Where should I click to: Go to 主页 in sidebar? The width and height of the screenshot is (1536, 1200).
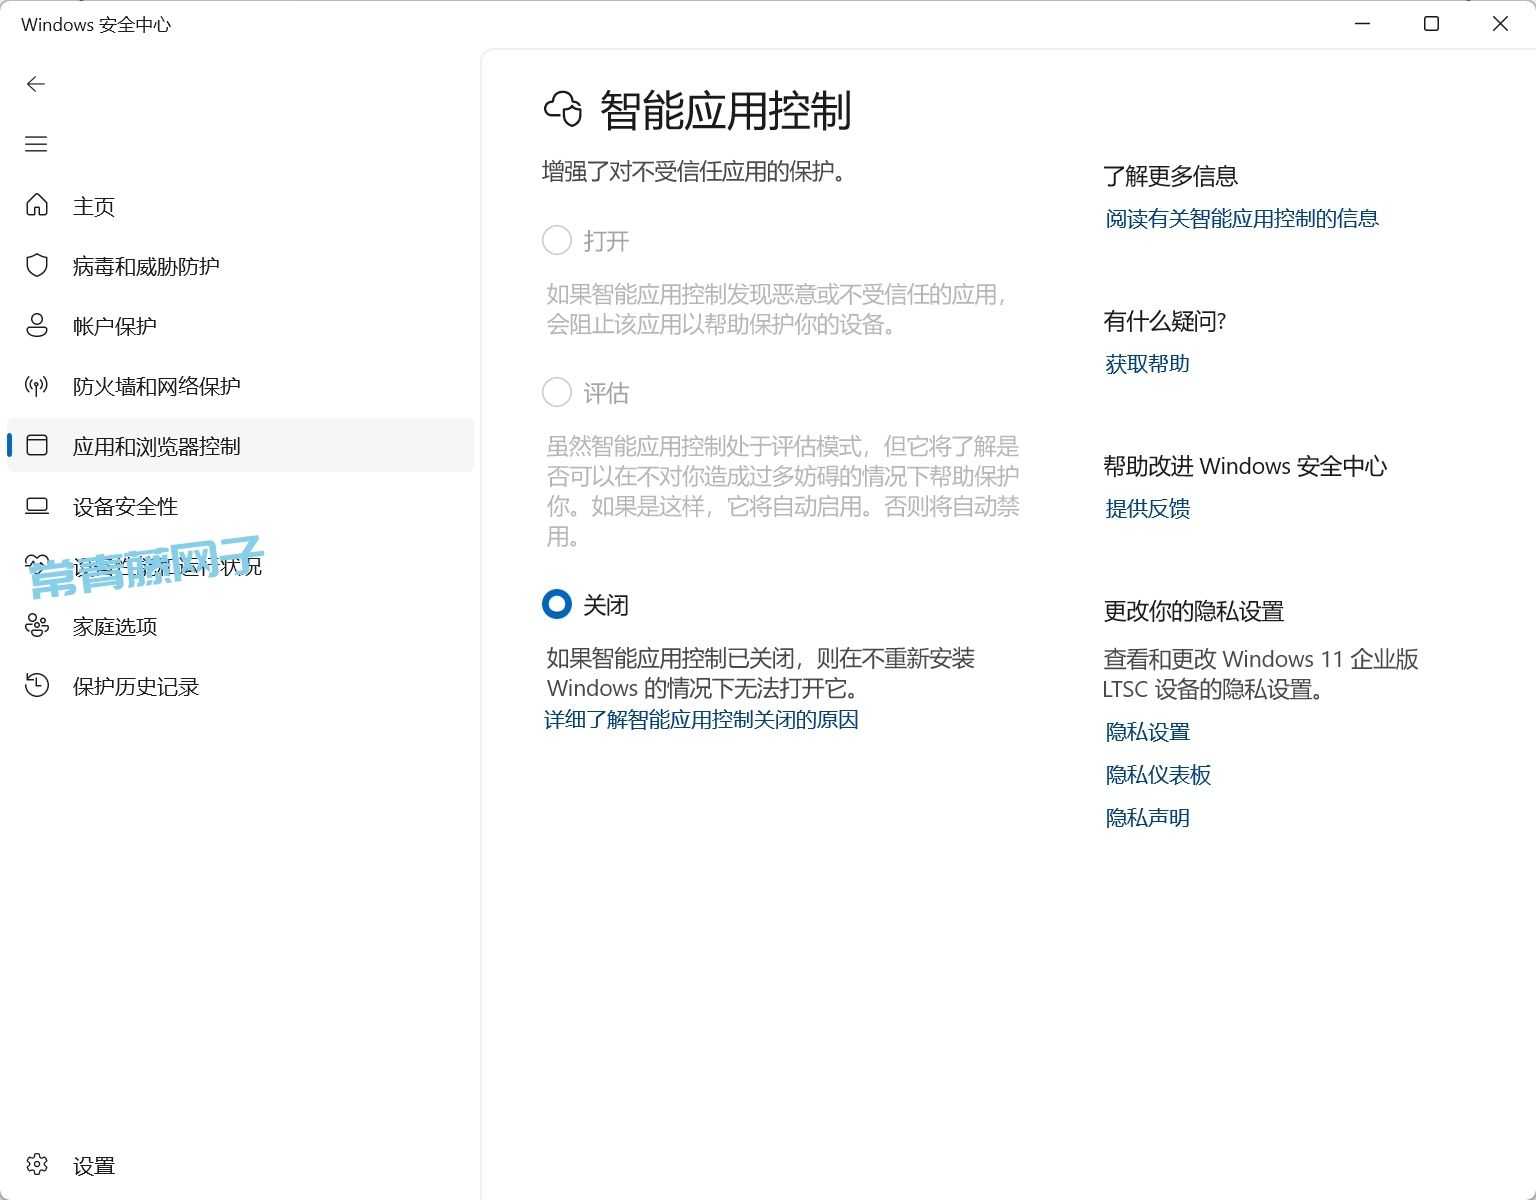[240, 206]
